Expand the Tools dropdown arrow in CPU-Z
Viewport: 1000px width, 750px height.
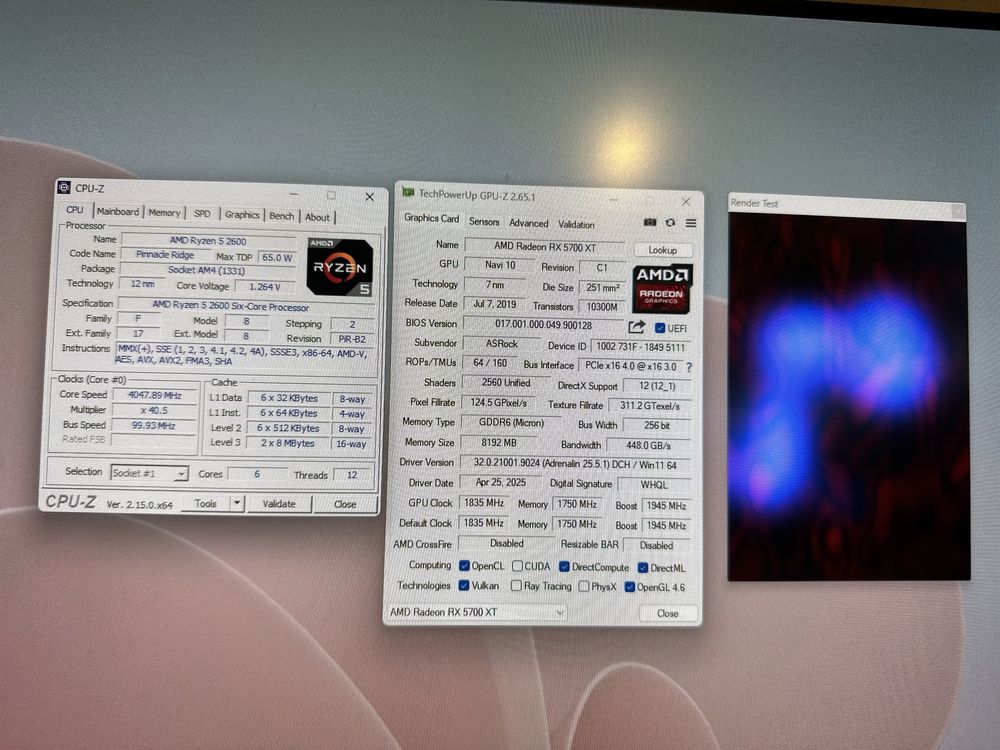pyautogui.click(x=237, y=503)
